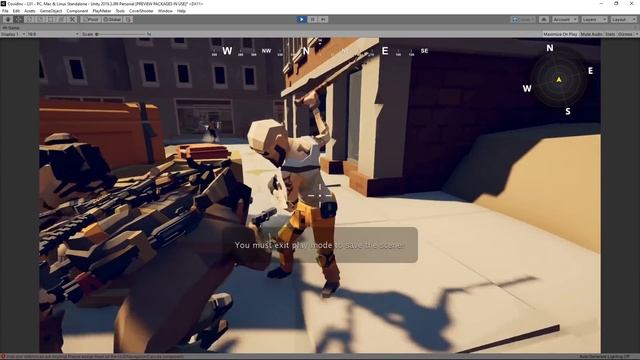Viewport: 640px width, 360px height.
Task: Select the Scale tool in toolbar
Action: click(x=40, y=19)
